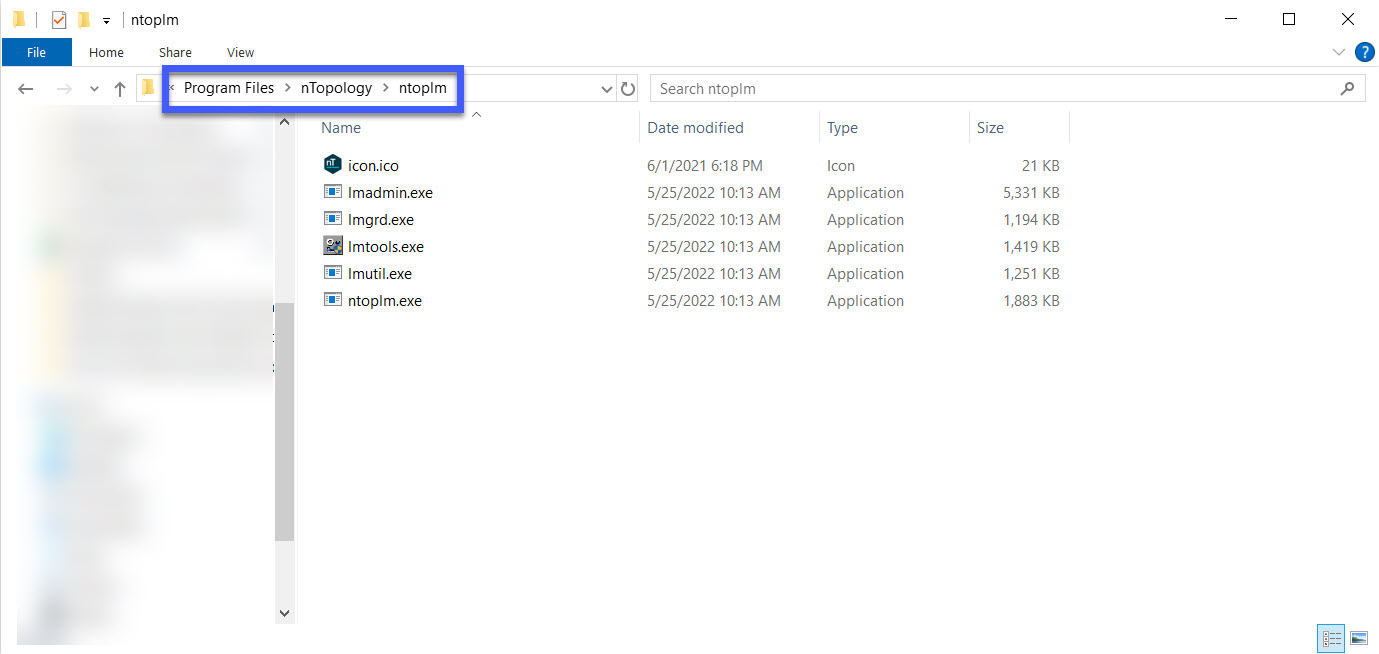Click the nTopology breadcrumb
The width and height of the screenshot is (1379, 654).
[x=336, y=88]
